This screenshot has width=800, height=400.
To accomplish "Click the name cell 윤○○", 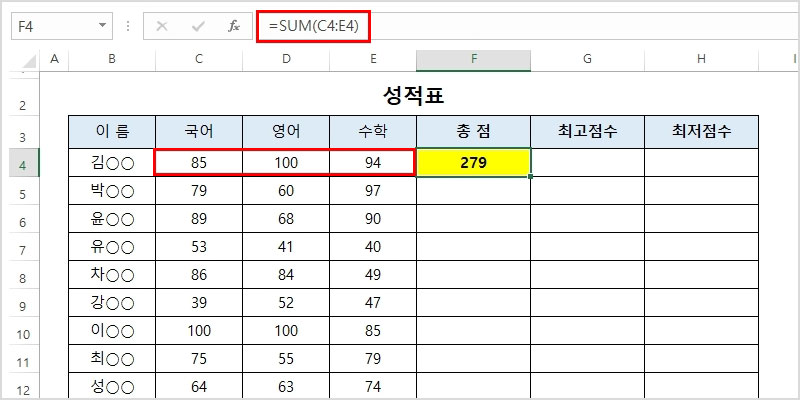I will pos(112,219).
